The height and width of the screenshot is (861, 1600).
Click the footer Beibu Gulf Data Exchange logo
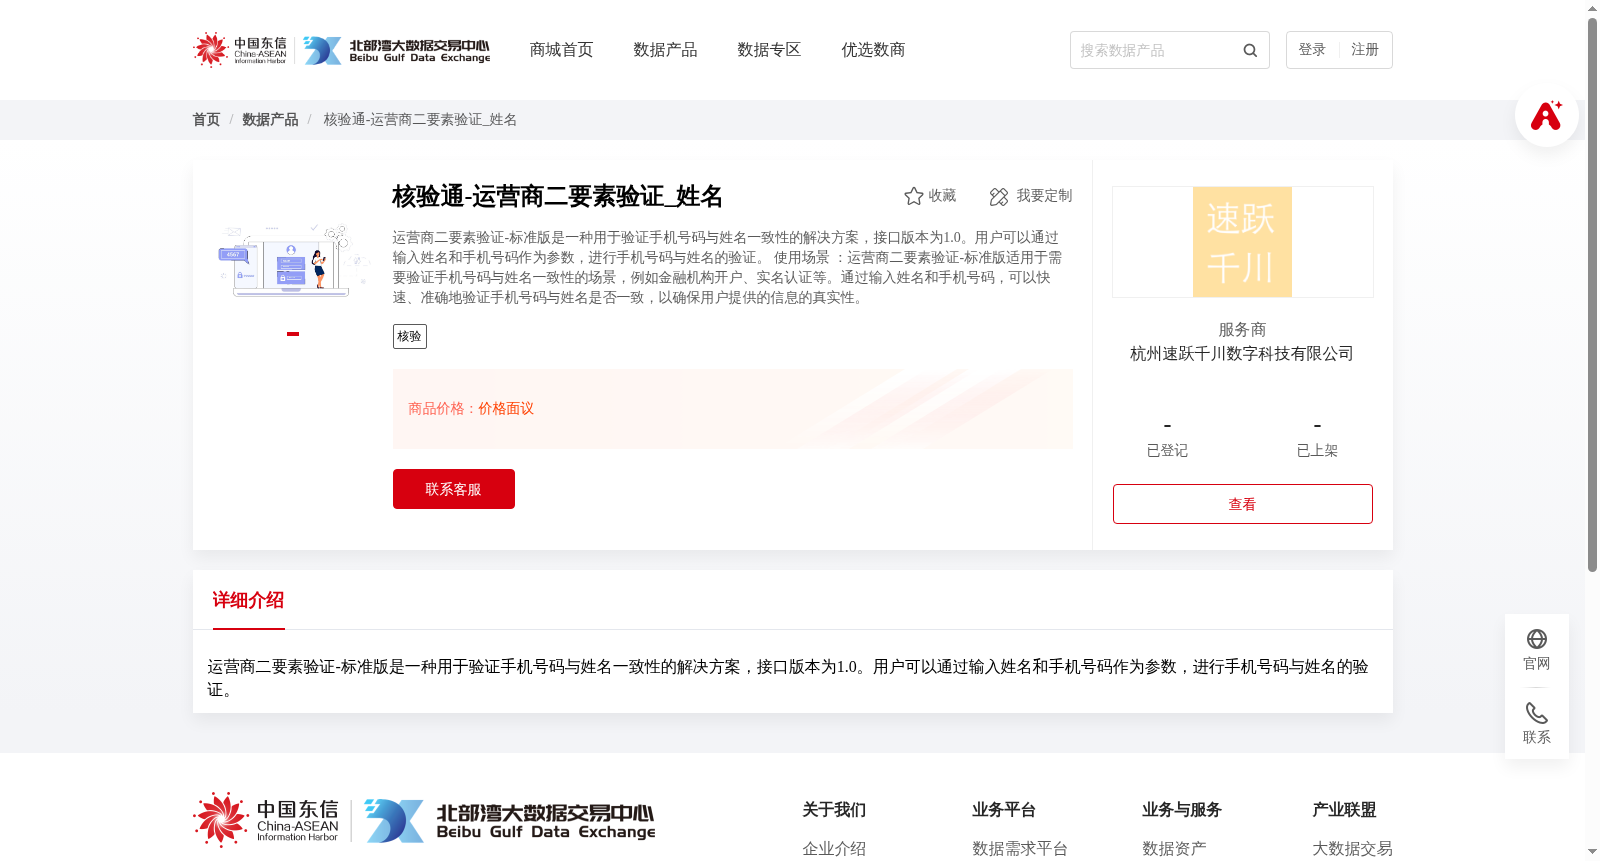510,821
